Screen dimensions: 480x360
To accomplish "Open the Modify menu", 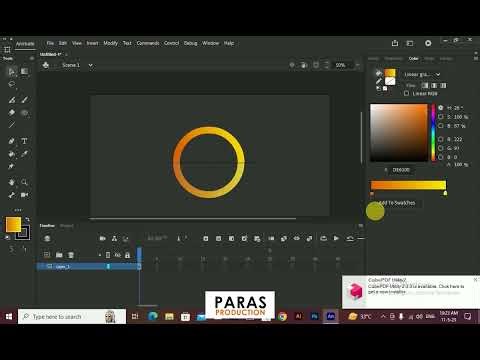I will click(x=110, y=43).
